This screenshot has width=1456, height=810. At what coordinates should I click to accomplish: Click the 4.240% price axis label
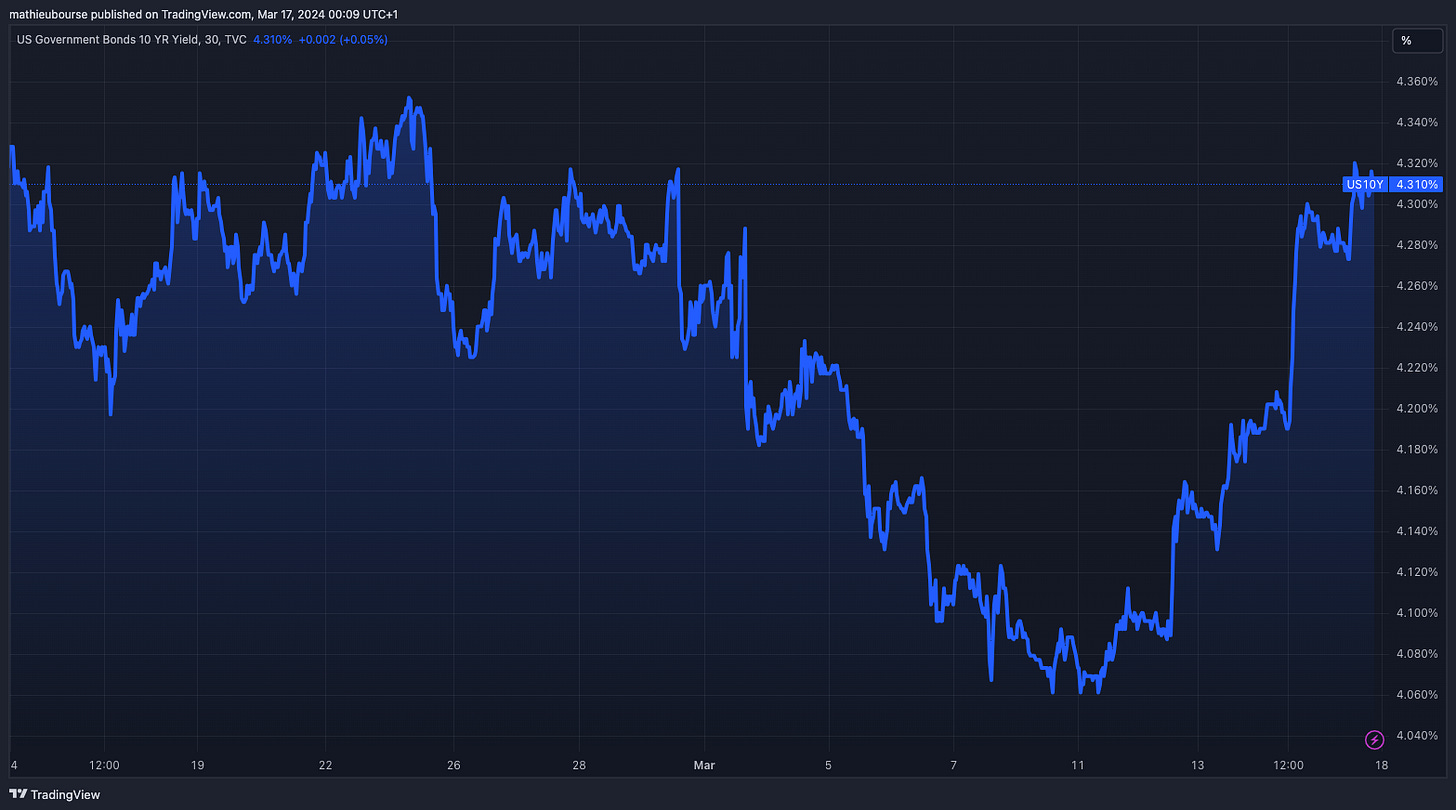(x=1415, y=327)
